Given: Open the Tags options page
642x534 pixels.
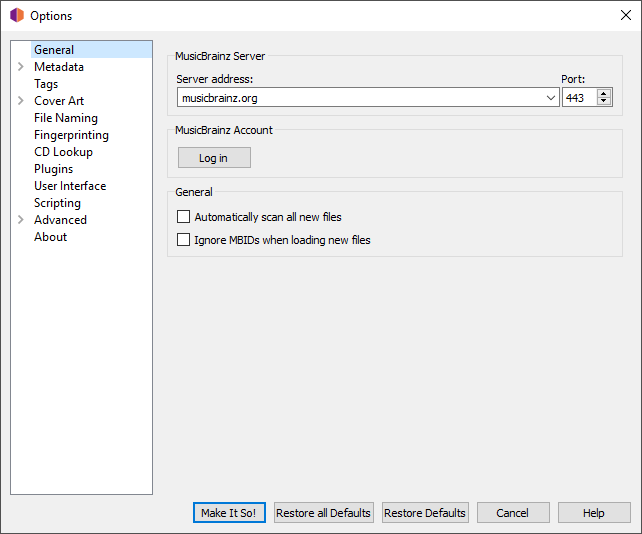Looking at the screenshot, I should coord(46,84).
